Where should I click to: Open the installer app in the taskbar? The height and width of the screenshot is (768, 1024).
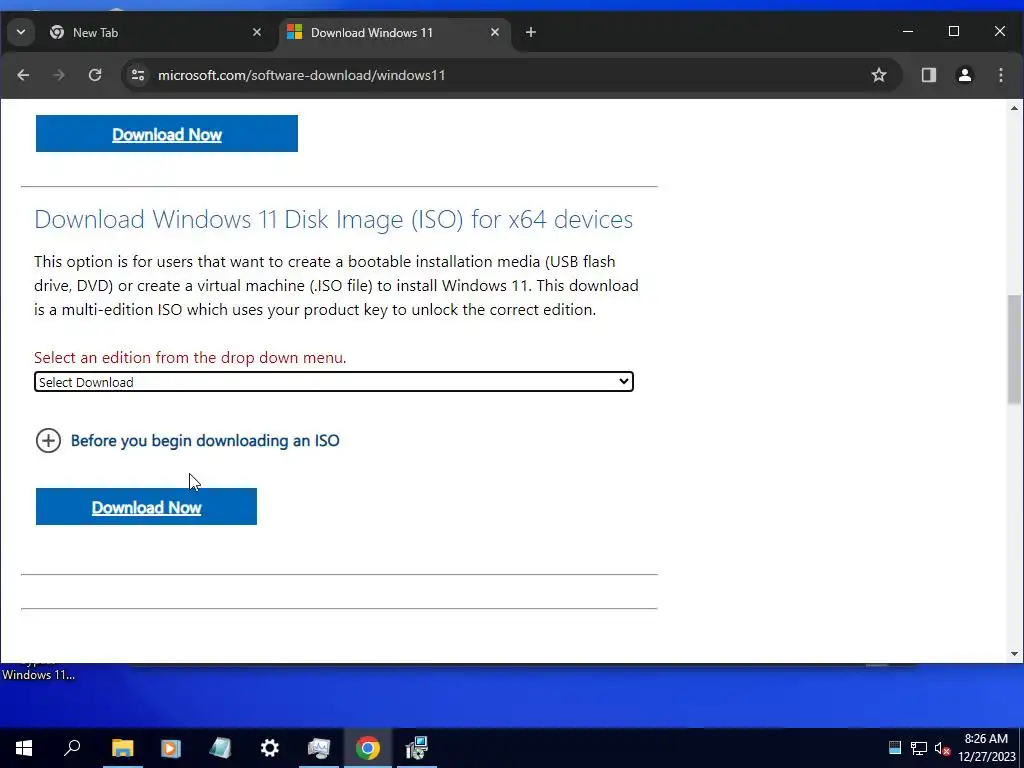416,748
